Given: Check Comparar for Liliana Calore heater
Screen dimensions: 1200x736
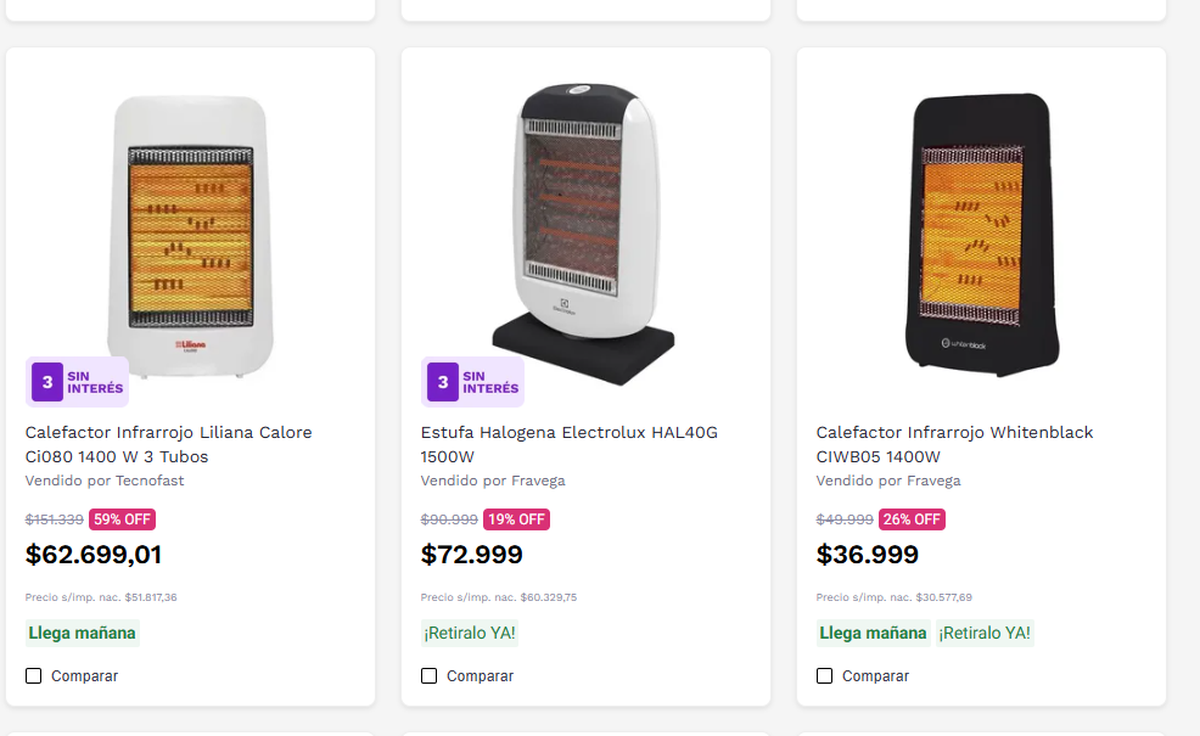Looking at the screenshot, I should click(x=34, y=676).
